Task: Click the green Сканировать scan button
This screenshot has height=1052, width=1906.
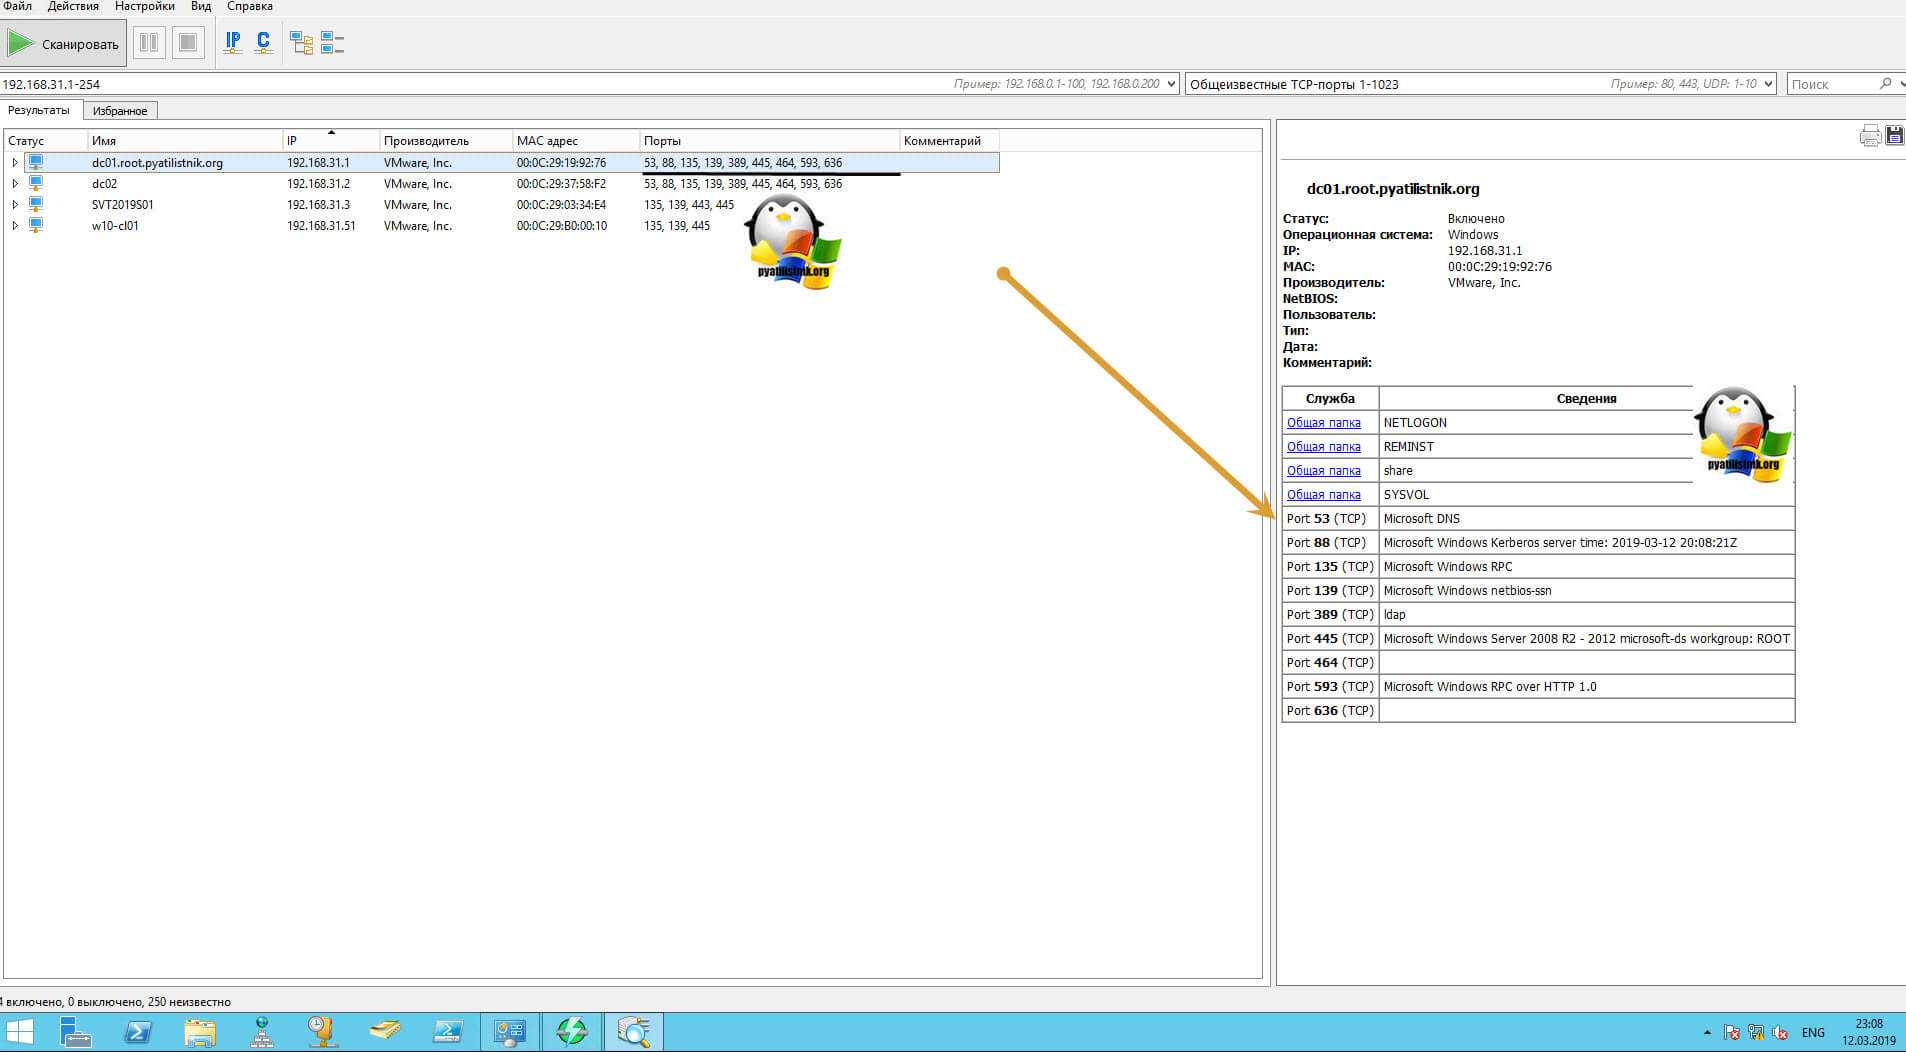Action: (64, 43)
